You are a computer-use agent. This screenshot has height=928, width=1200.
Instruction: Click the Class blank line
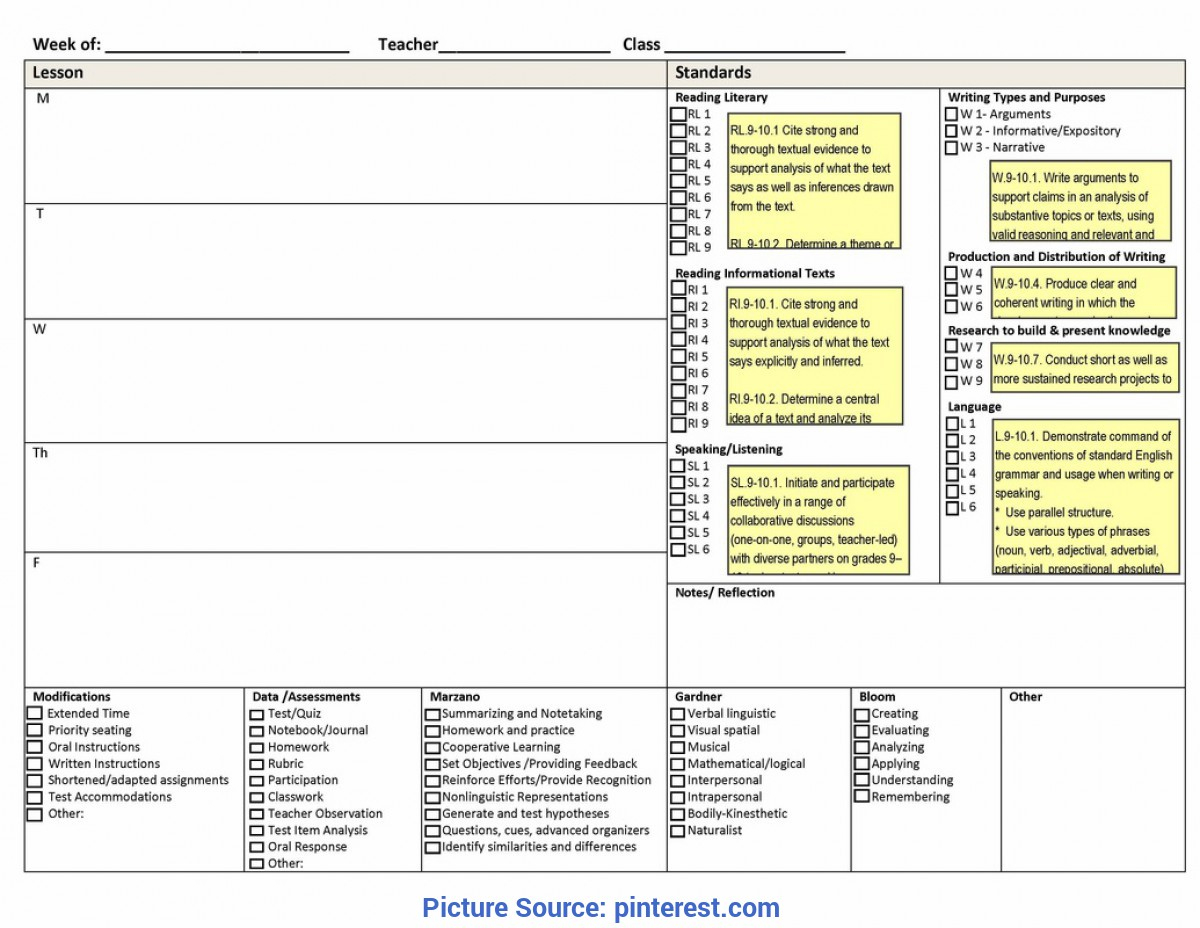coord(755,46)
